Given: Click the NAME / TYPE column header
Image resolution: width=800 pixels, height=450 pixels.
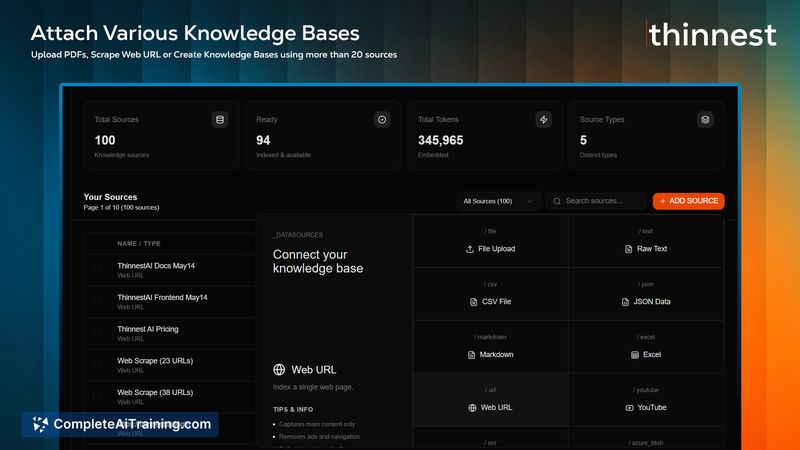Looking at the screenshot, I should click(139, 244).
